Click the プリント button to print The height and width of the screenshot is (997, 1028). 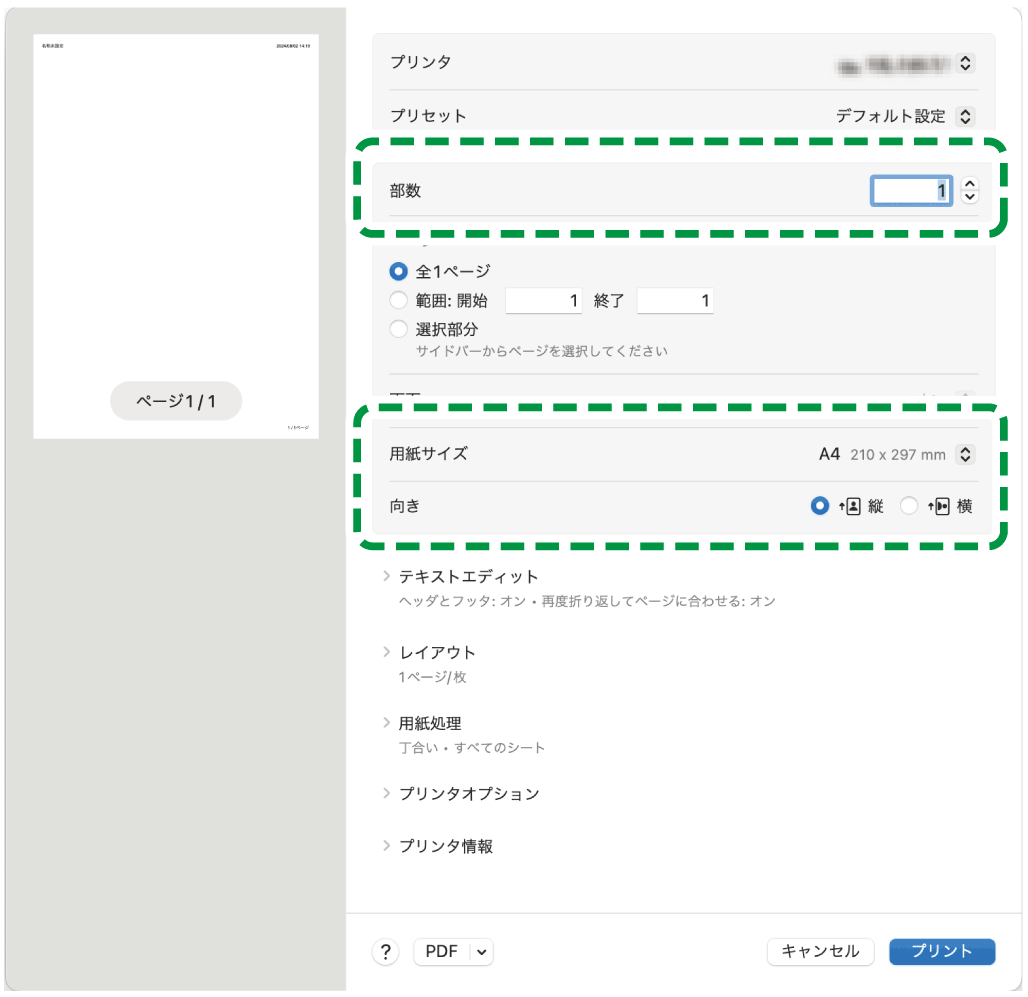[941, 951]
